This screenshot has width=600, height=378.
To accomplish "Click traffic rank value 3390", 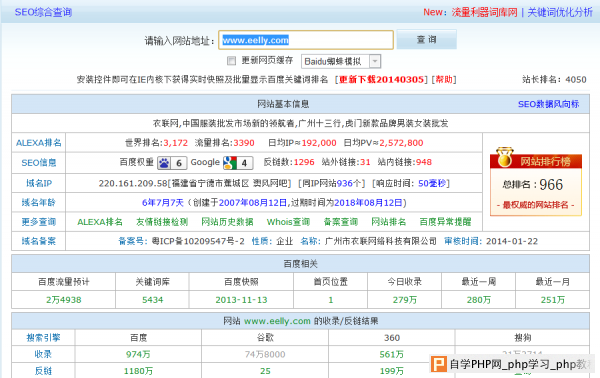I will [x=244, y=143].
